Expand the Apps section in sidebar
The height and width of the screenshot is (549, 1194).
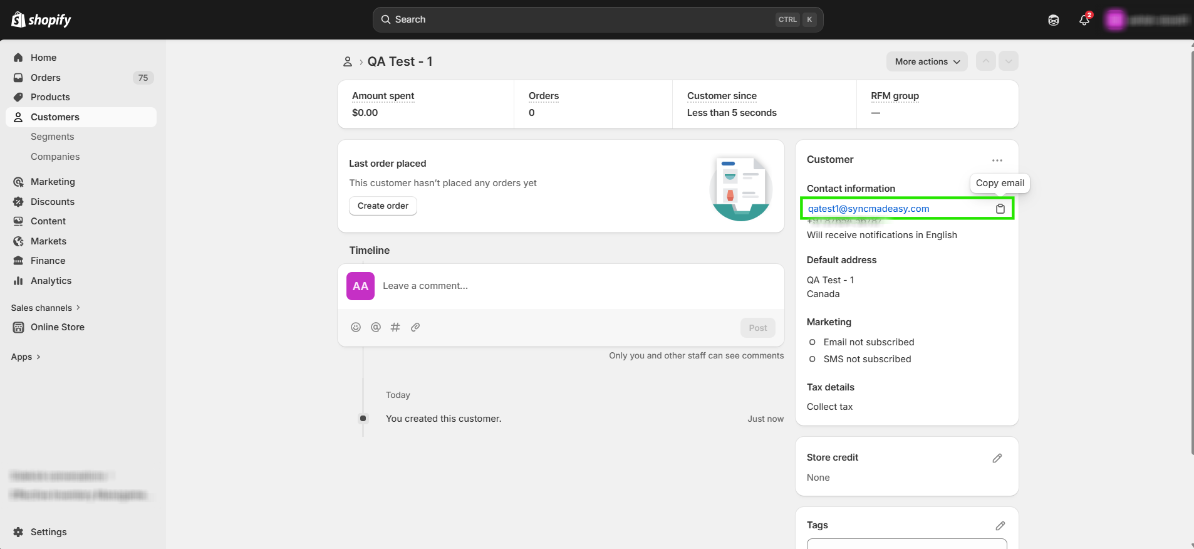coord(26,357)
